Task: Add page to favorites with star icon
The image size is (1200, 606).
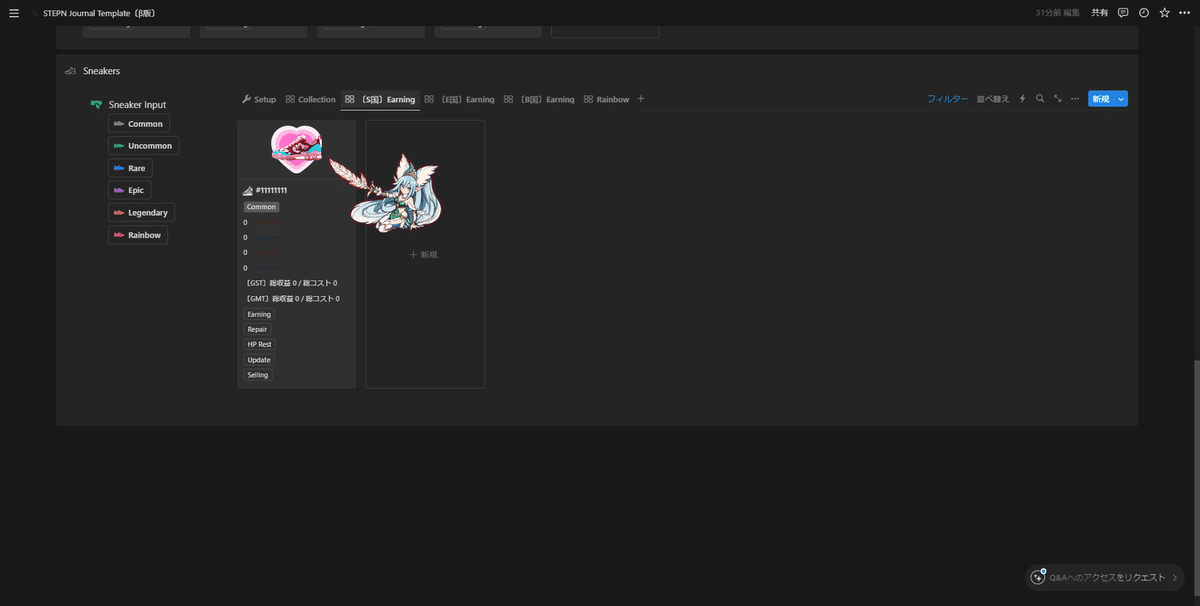Action: [x=1164, y=13]
